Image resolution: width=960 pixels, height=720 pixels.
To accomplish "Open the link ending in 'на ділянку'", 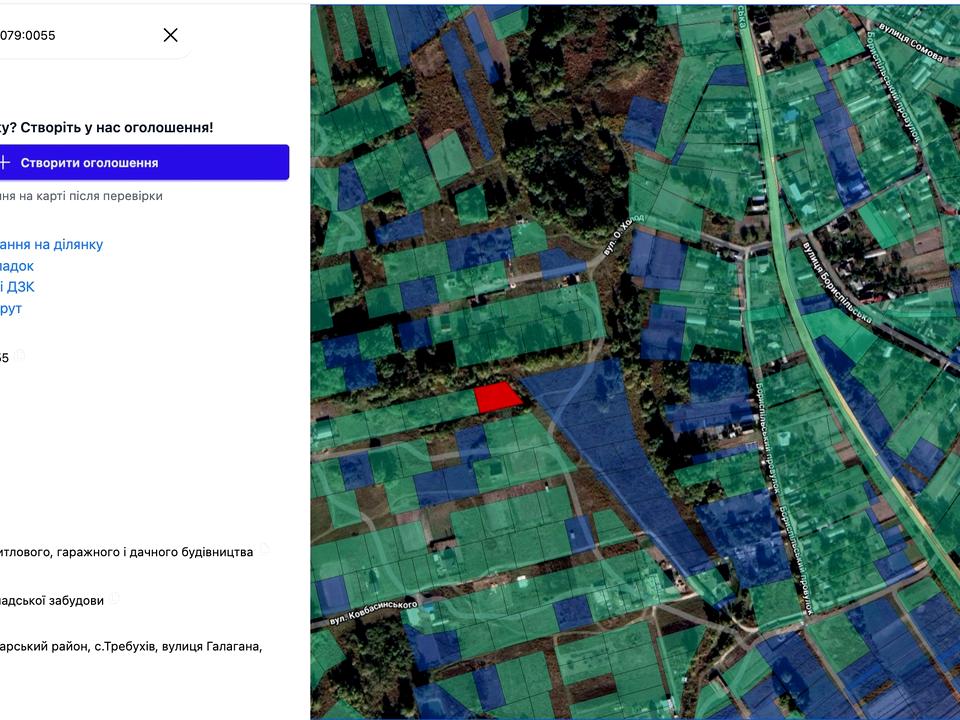I will [x=51, y=244].
